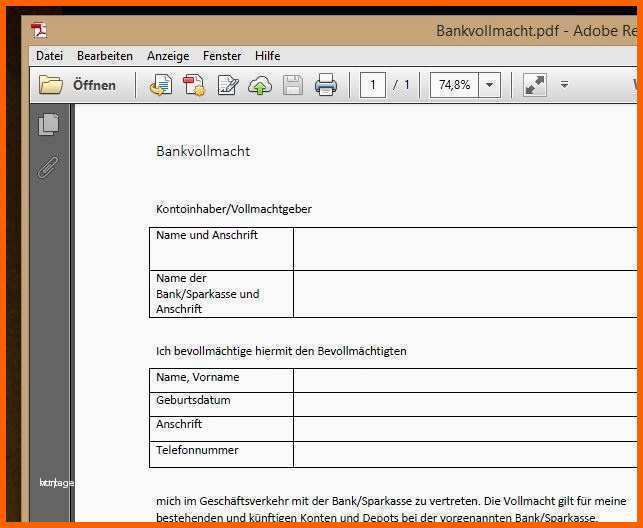643x528 pixels.
Task: Expand the toolbar options small arrow
Action: click(x=565, y=84)
